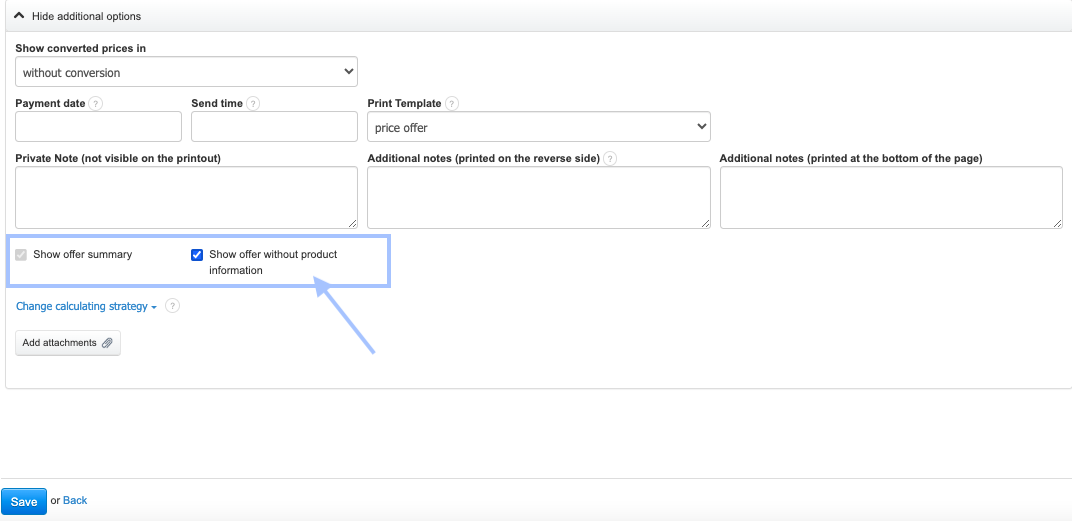
Task: Click the Private Note textarea resize handle
Action: 352,223
